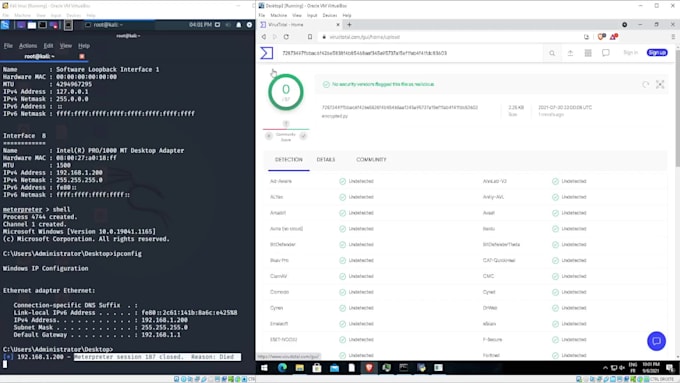Click the Ad-Aware vendor row name
680x383 pixels.
click(281, 181)
